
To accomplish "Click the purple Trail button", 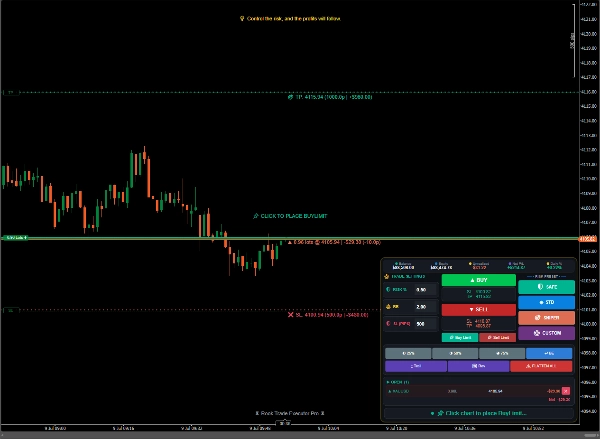I will pyautogui.click(x=416, y=366).
